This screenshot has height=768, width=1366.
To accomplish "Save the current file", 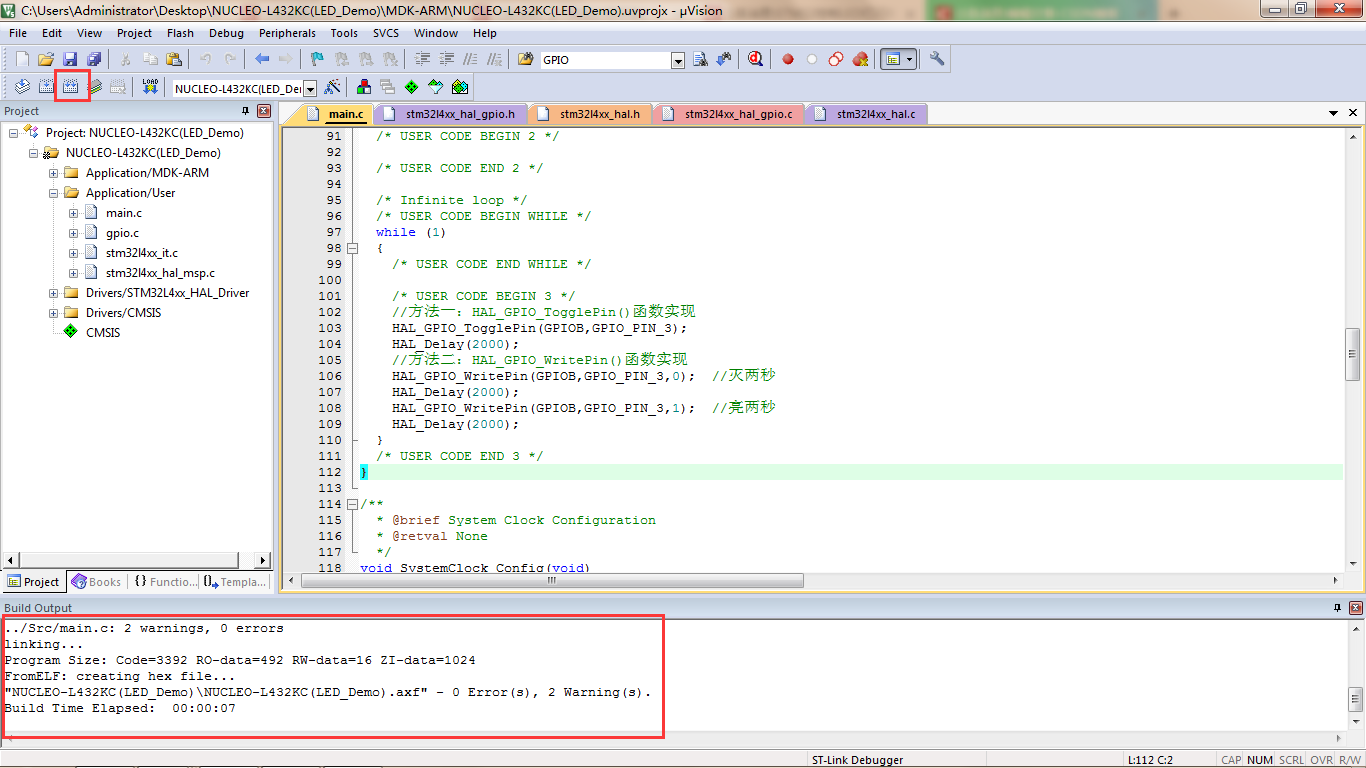I will tap(70, 60).
